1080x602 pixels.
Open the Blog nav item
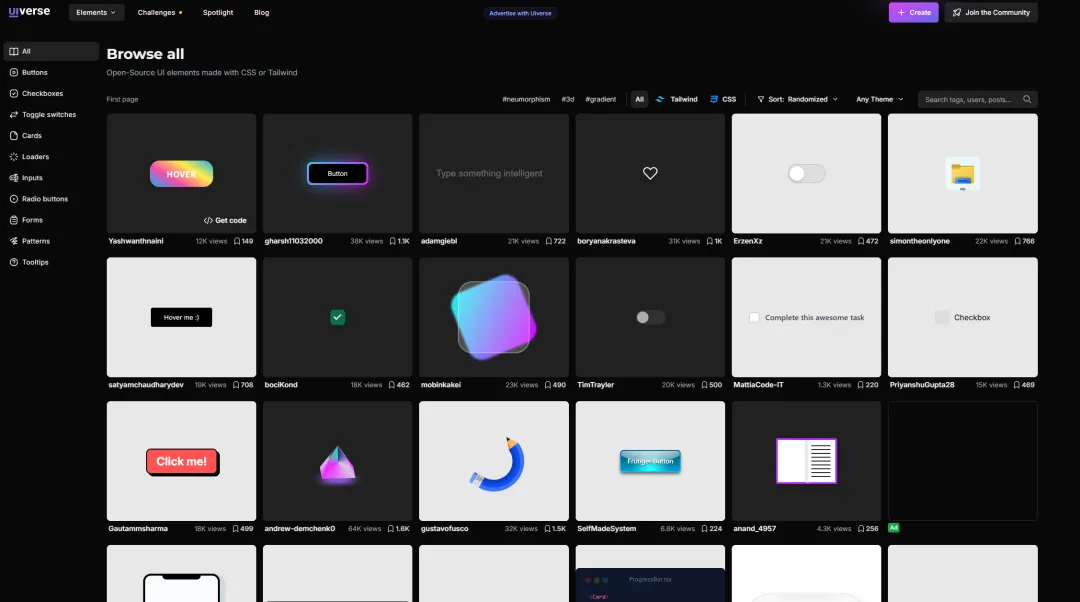[262, 12]
